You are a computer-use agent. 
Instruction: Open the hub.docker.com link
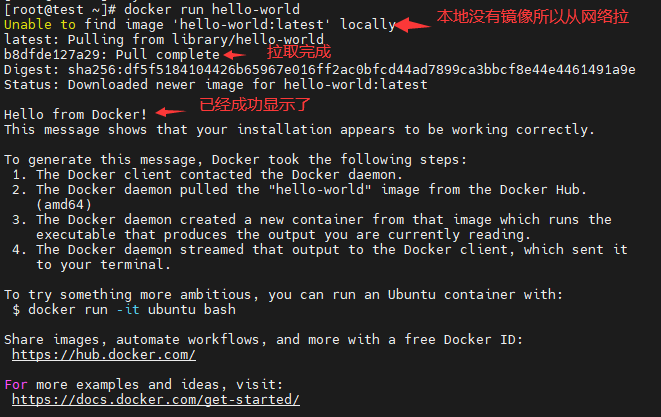point(104,355)
